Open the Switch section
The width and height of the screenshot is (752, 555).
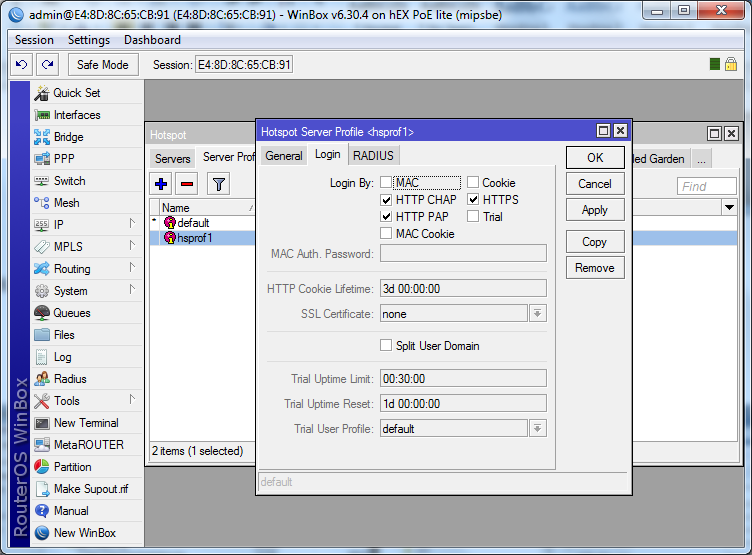pyautogui.click(x=87, y=181)
